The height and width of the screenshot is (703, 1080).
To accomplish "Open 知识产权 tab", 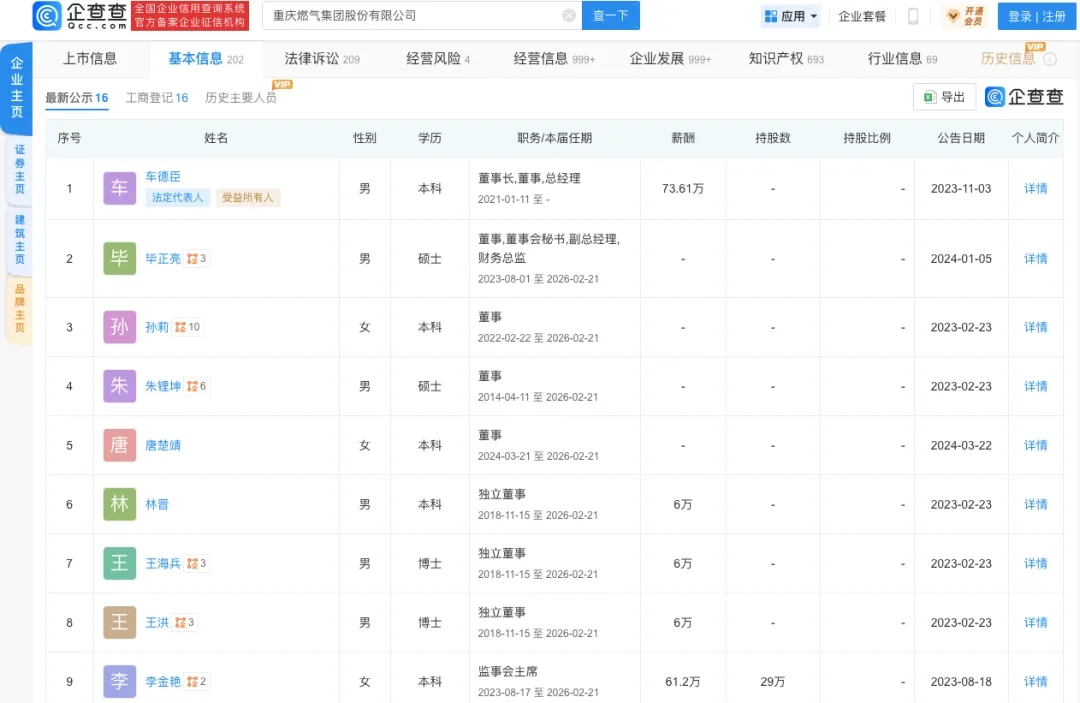I will [x=786, y=59].
